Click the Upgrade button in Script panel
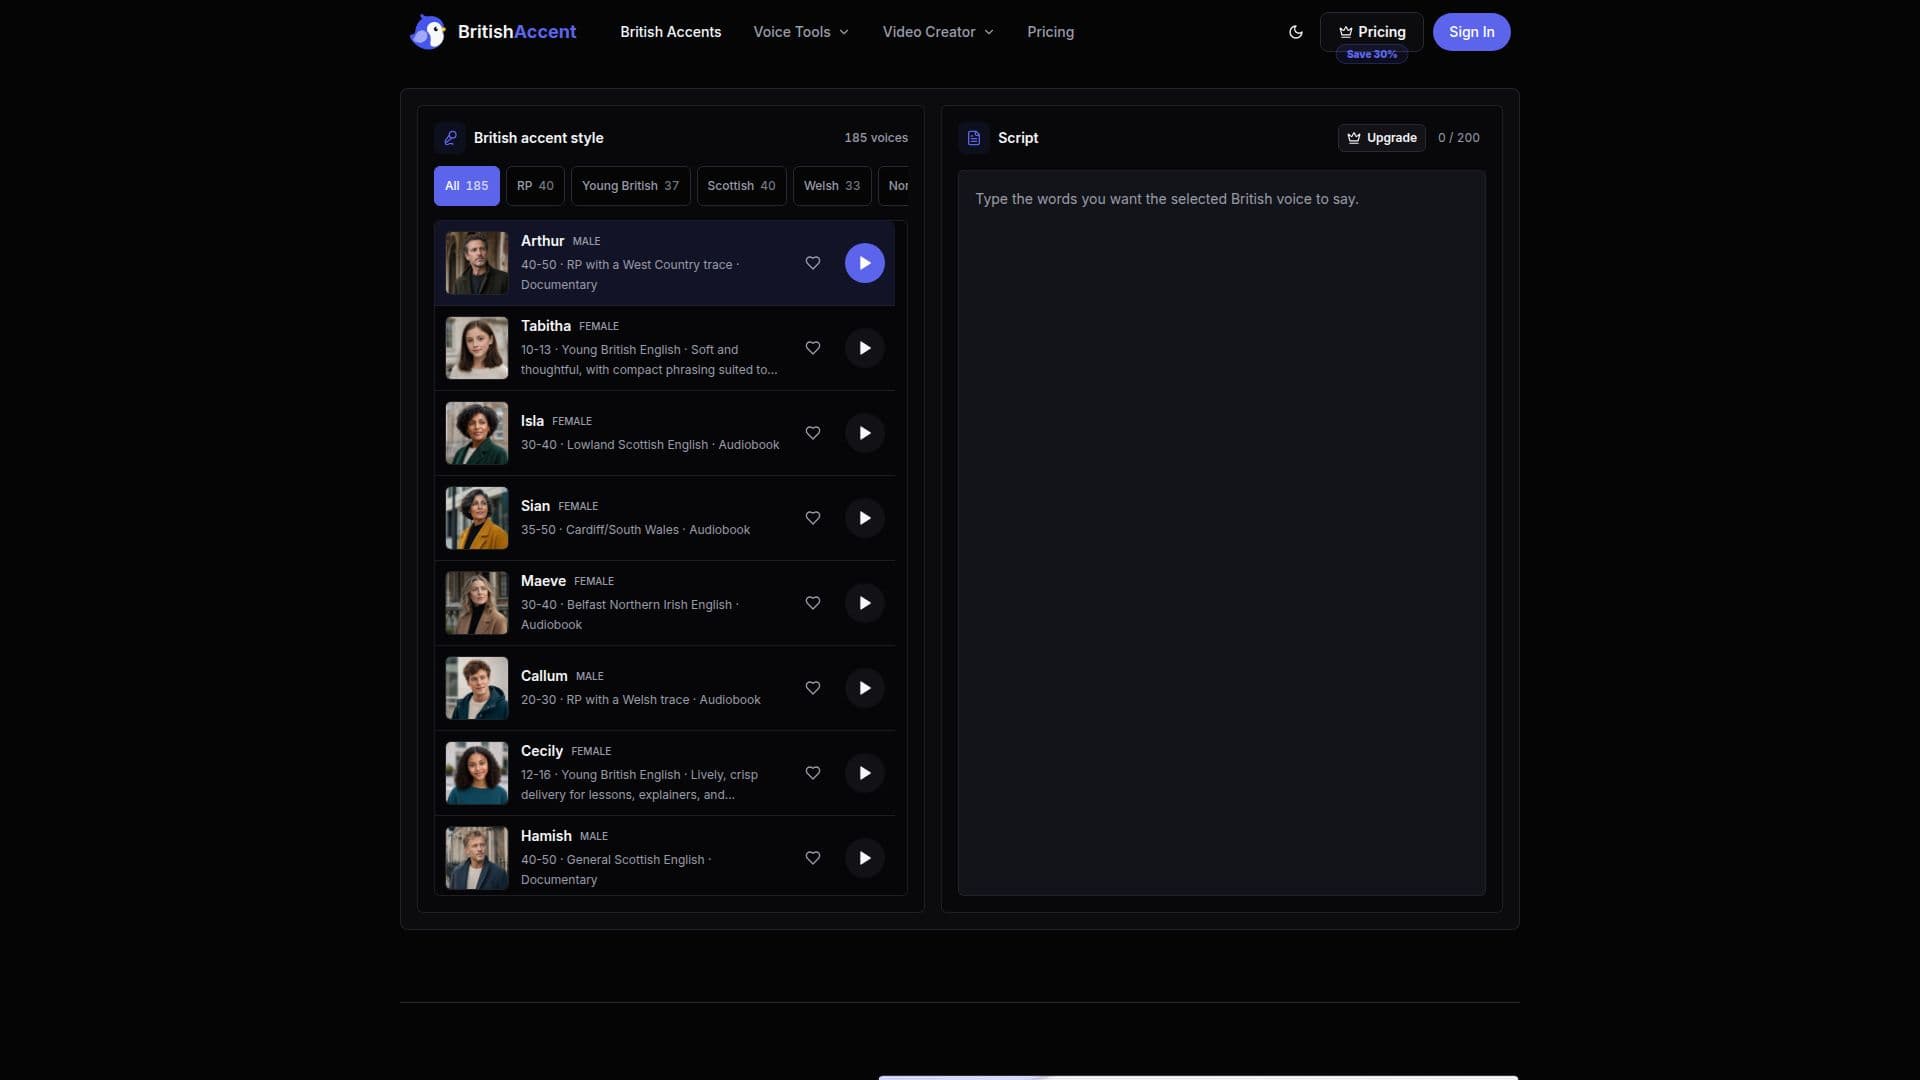Image resolution: width=1920 pixels, height=1080 pixels. pyautogui.click(x=1382, y=138)
